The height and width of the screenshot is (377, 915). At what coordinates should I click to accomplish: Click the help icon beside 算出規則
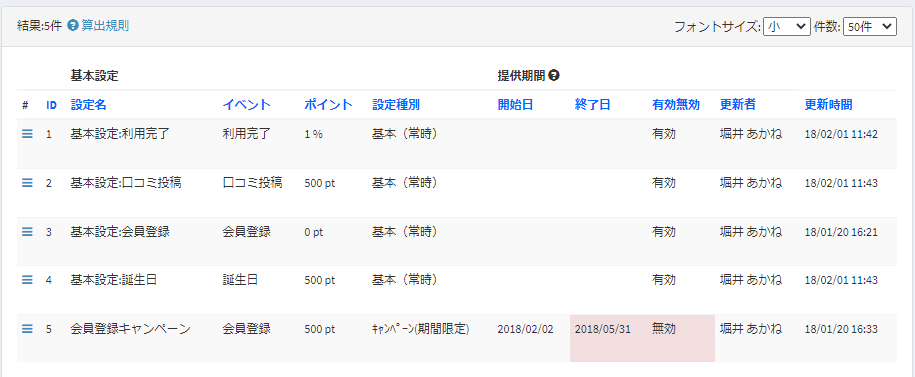tap(73, 26)
